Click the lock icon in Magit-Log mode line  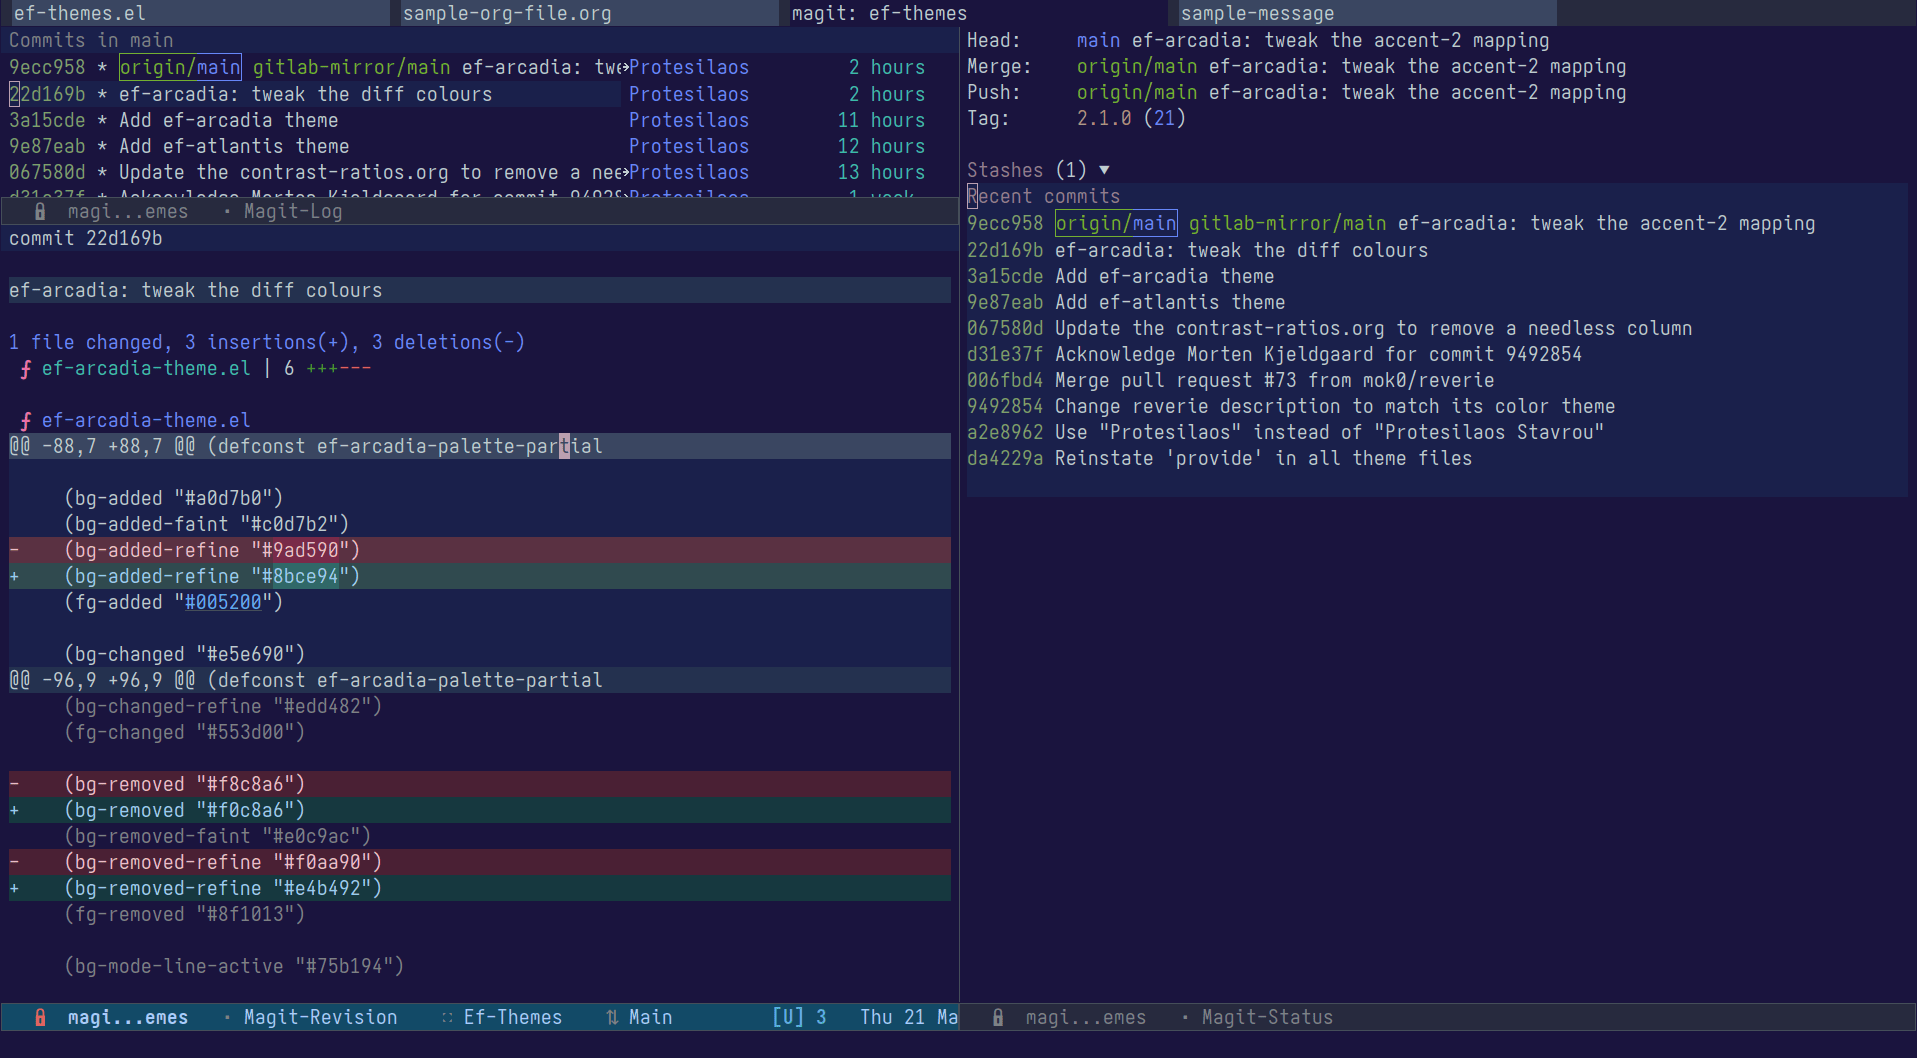pyautogui.click(x=40, y=211)
